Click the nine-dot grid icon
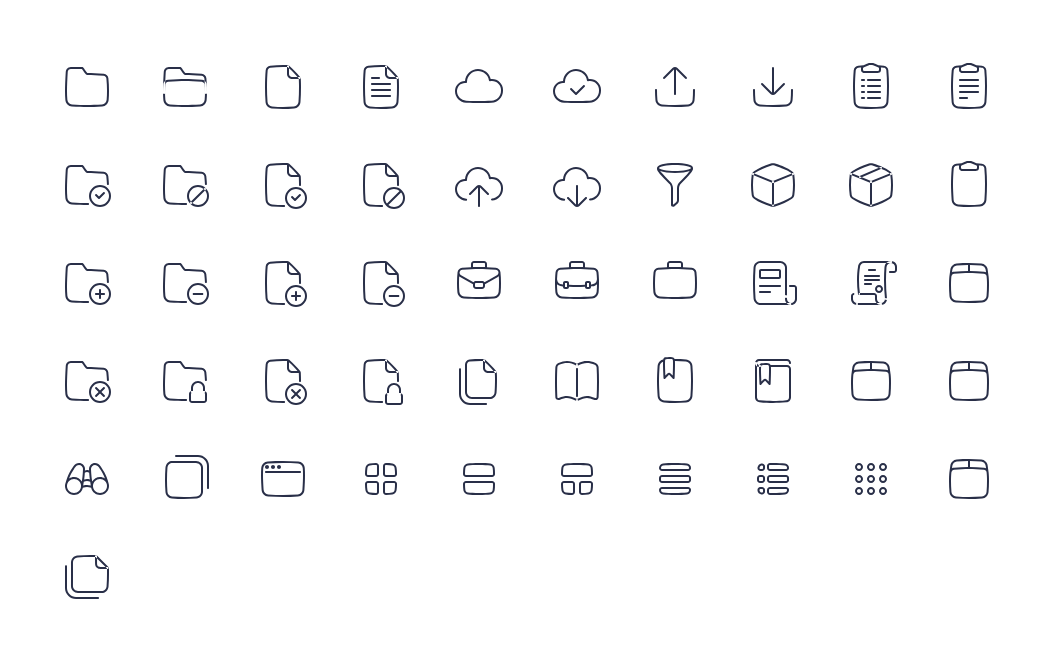 coord(871,479)
